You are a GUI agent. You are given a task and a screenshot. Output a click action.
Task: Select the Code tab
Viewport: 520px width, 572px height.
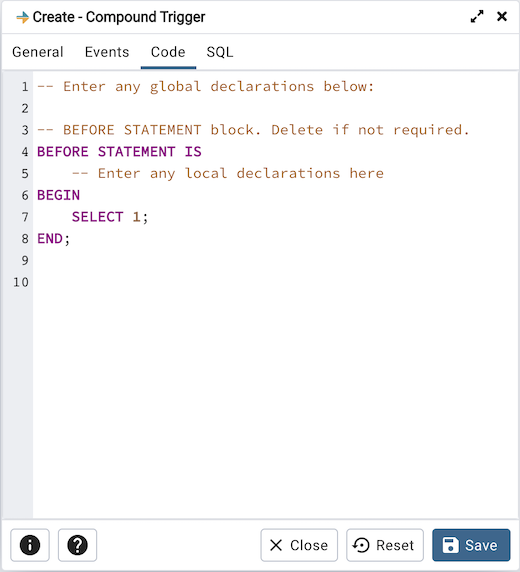point(168,52)
